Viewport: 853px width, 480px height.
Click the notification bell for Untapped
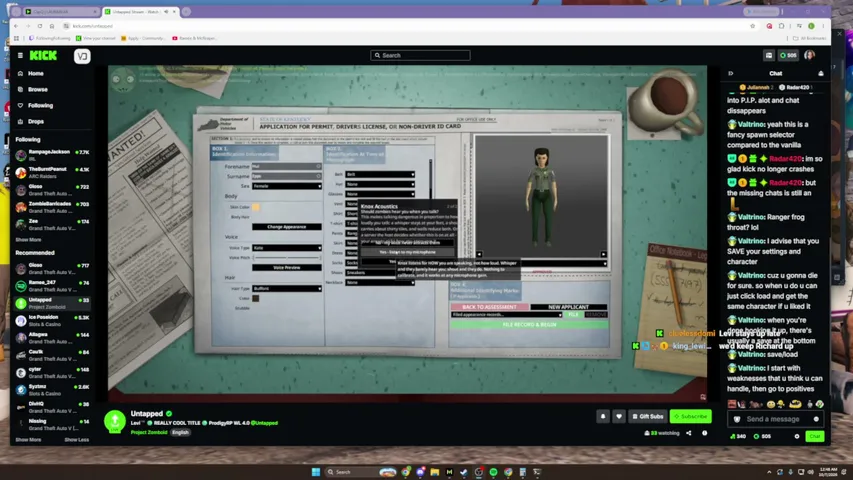603,416
